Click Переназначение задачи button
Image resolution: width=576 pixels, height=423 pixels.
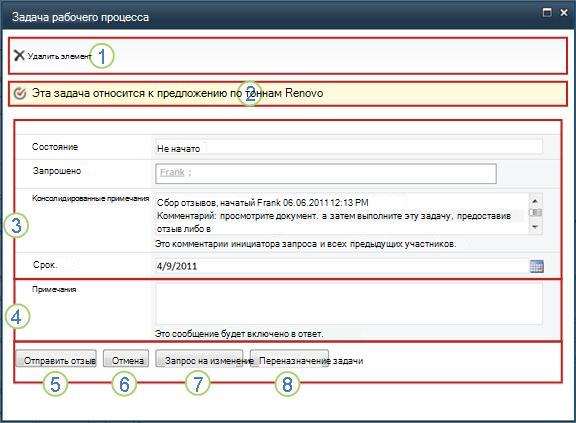coord(289,358)
